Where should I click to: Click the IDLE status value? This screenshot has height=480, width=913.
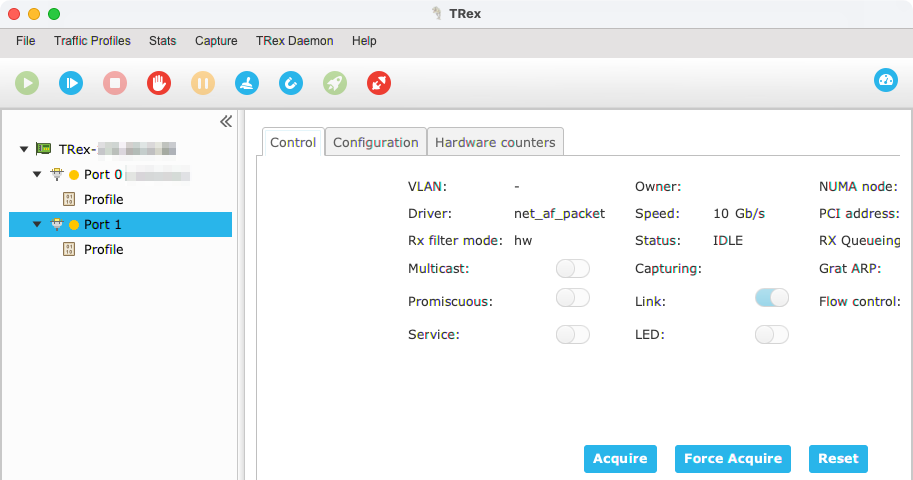tap(728, 241)
